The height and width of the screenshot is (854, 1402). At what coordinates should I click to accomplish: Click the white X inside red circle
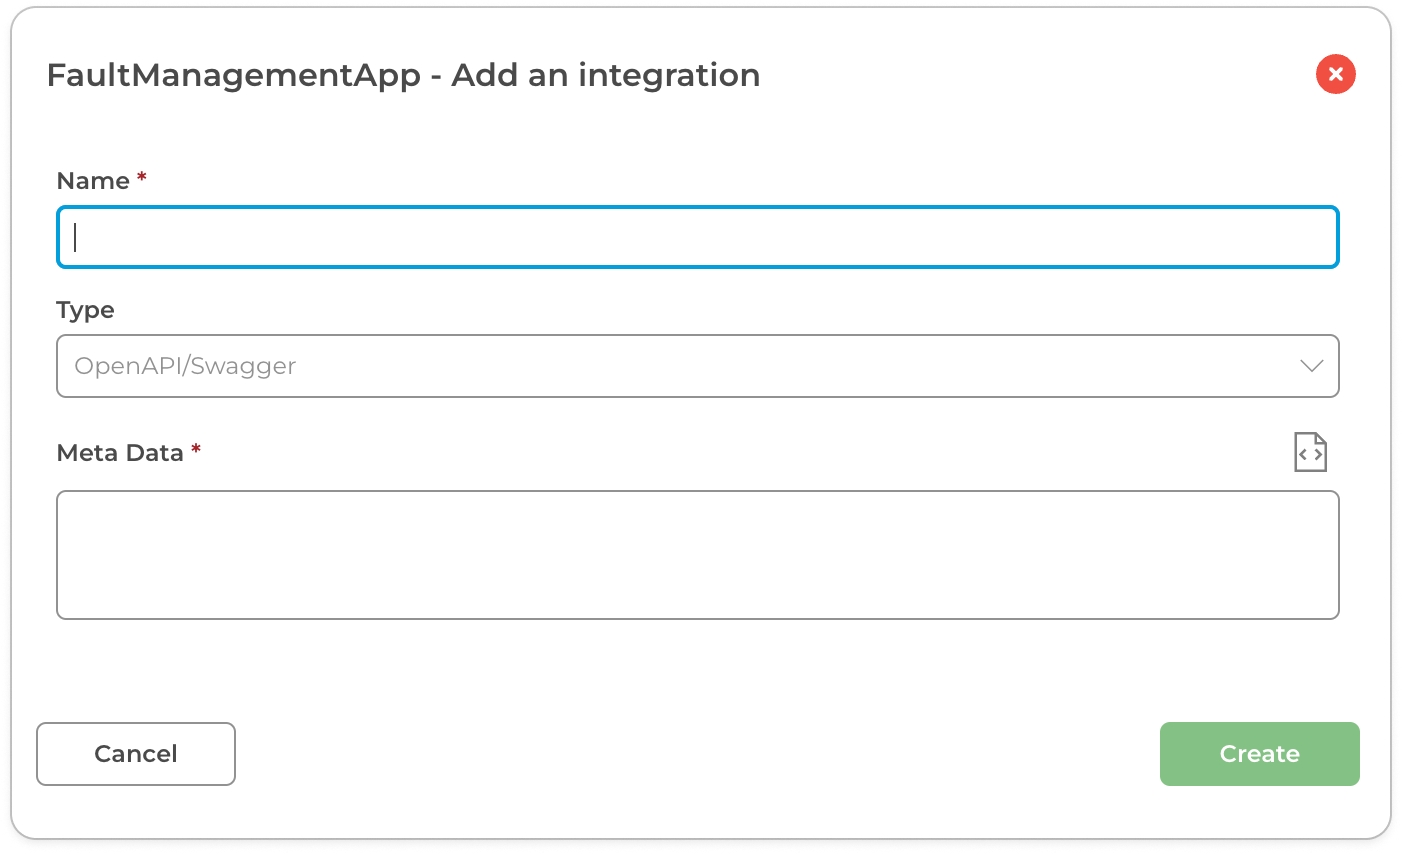1335,74
